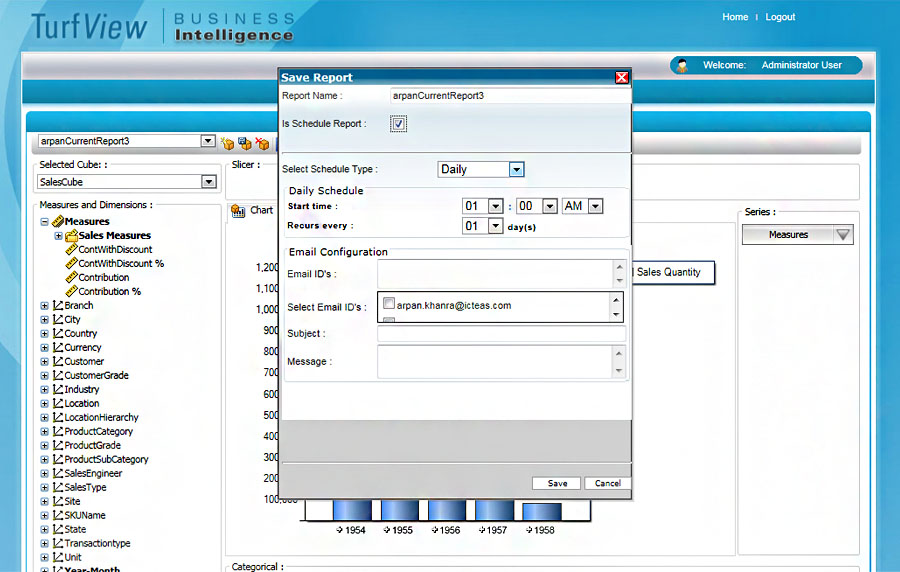Expand the CustomerGrade dimension
The image size is (900, 572).
(x=44, y=376)
